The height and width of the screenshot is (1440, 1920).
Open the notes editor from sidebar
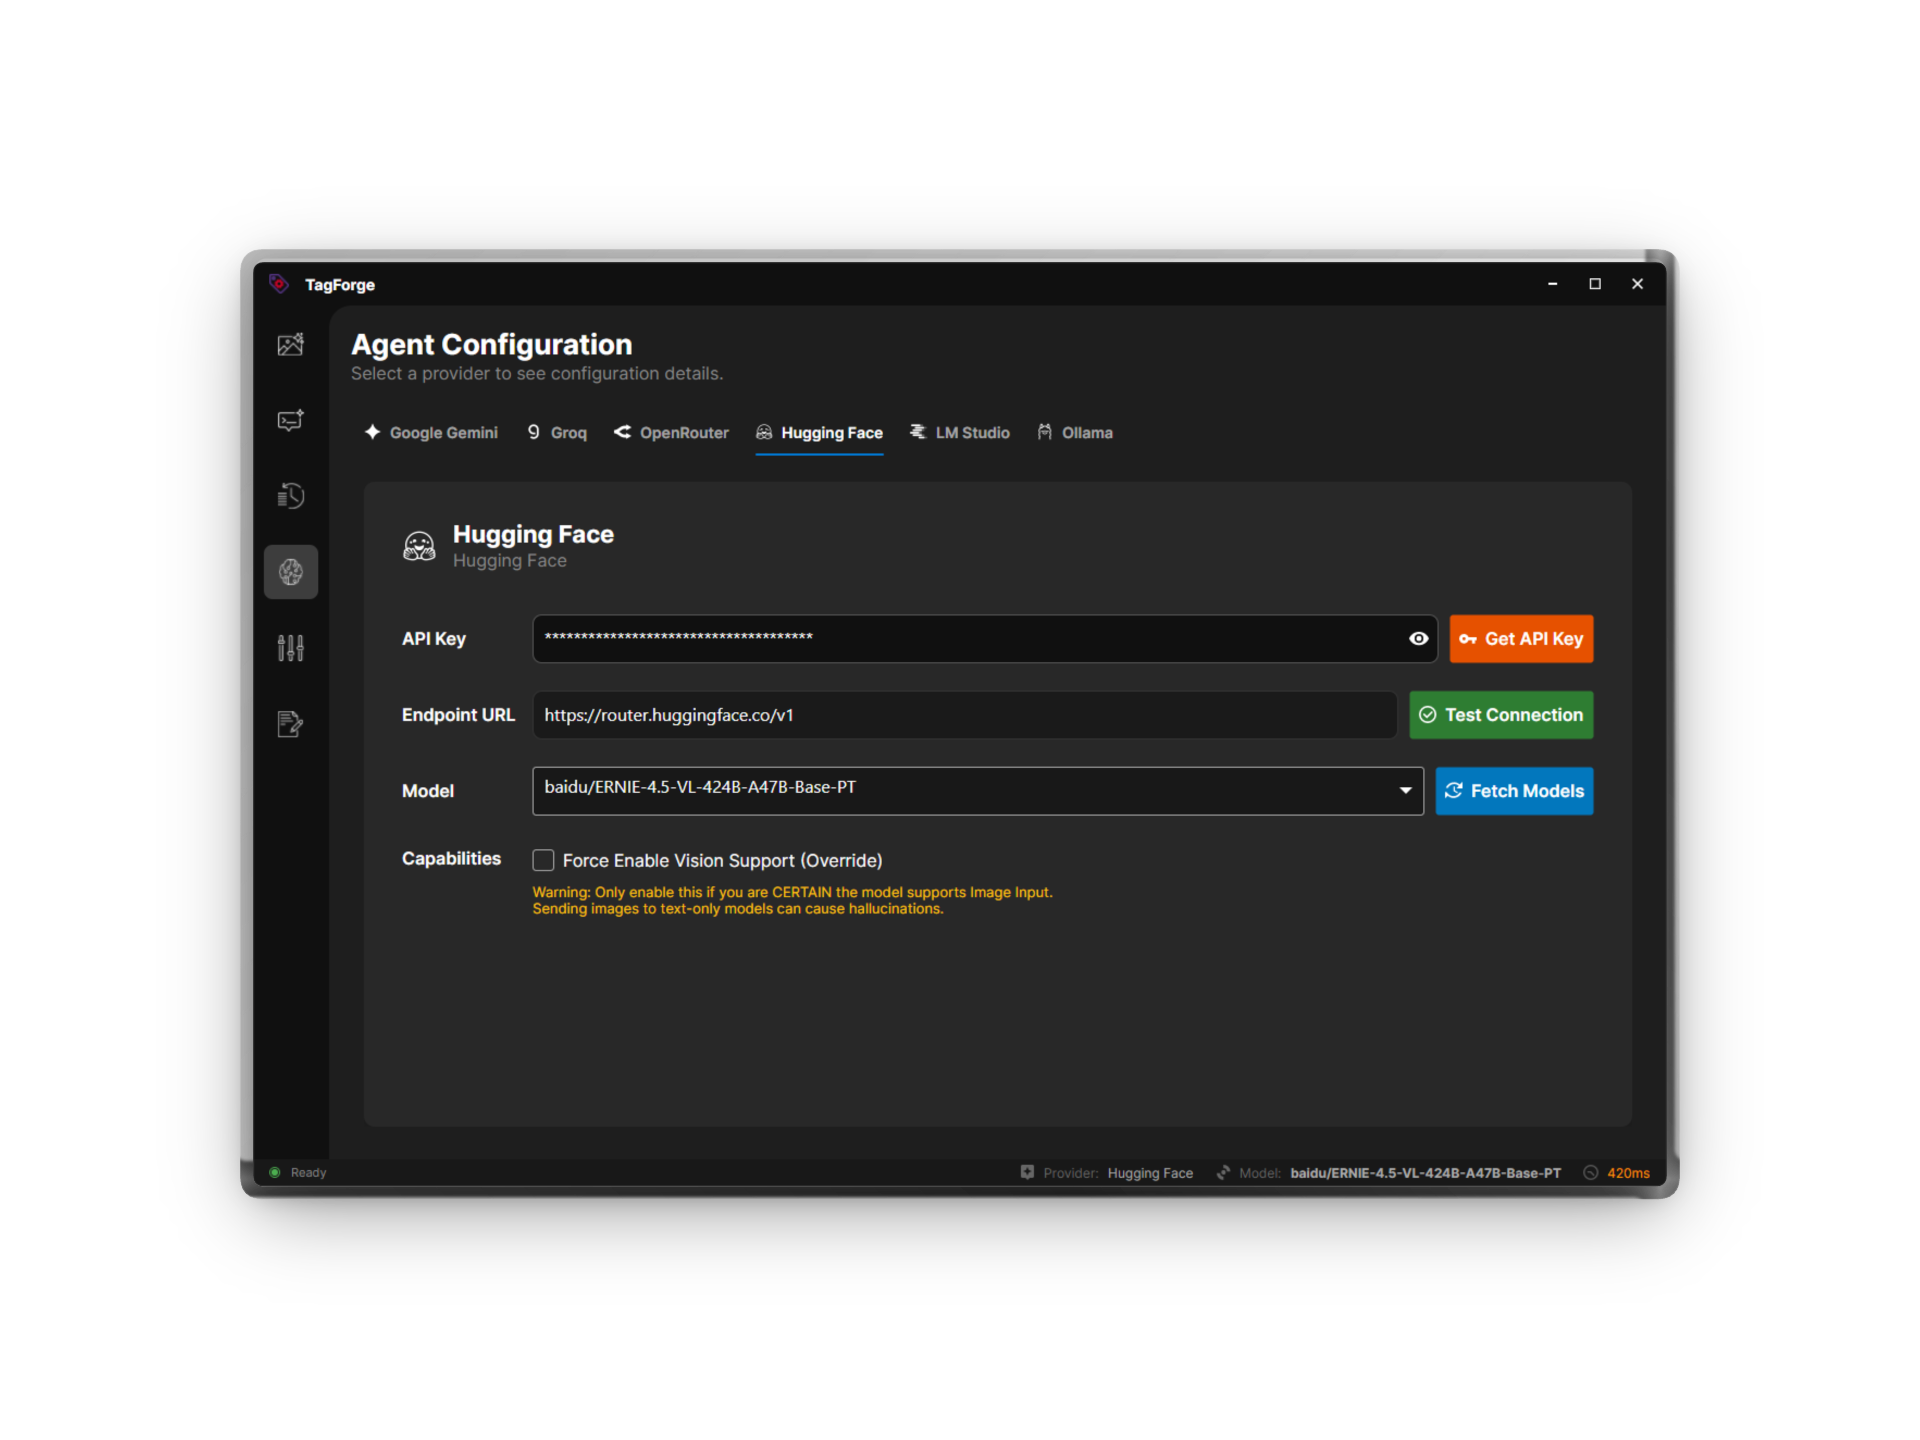coord(290,724)
